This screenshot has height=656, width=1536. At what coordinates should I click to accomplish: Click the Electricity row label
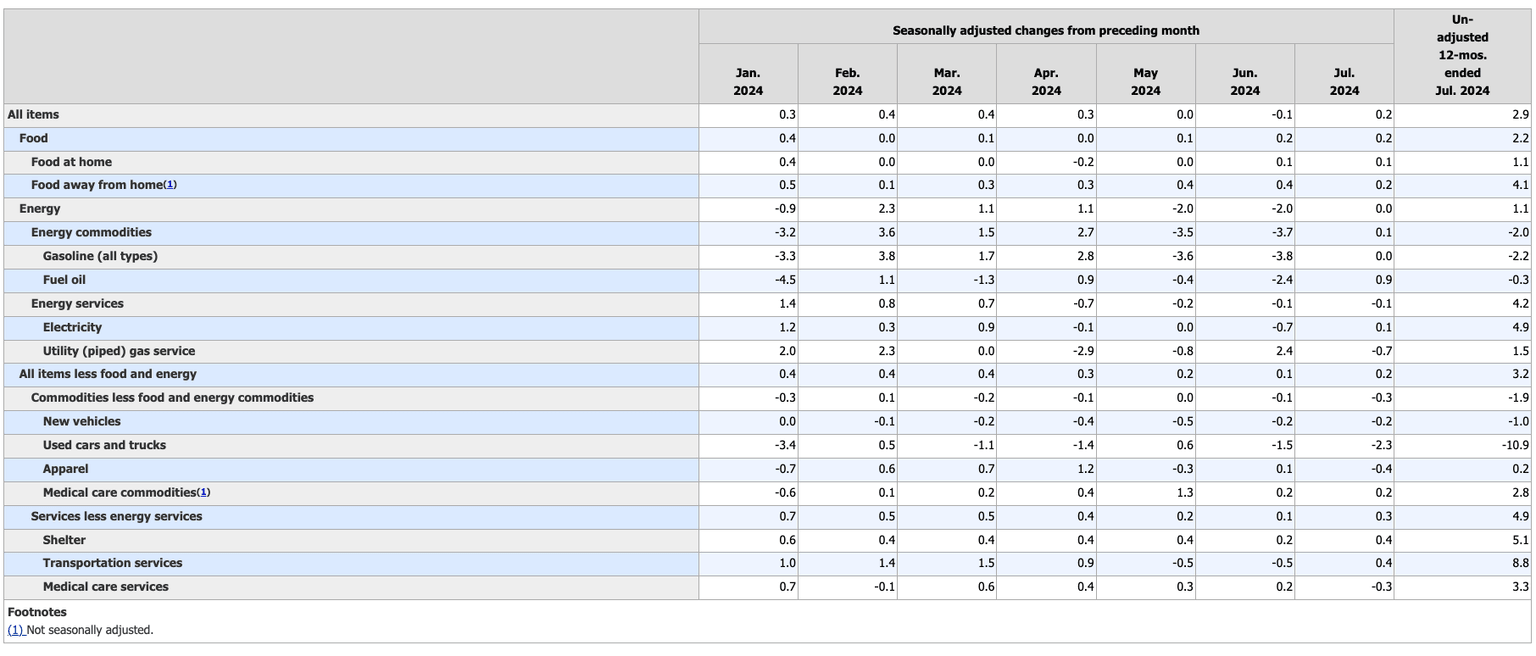pyautogui.click(x=72, y=327)
